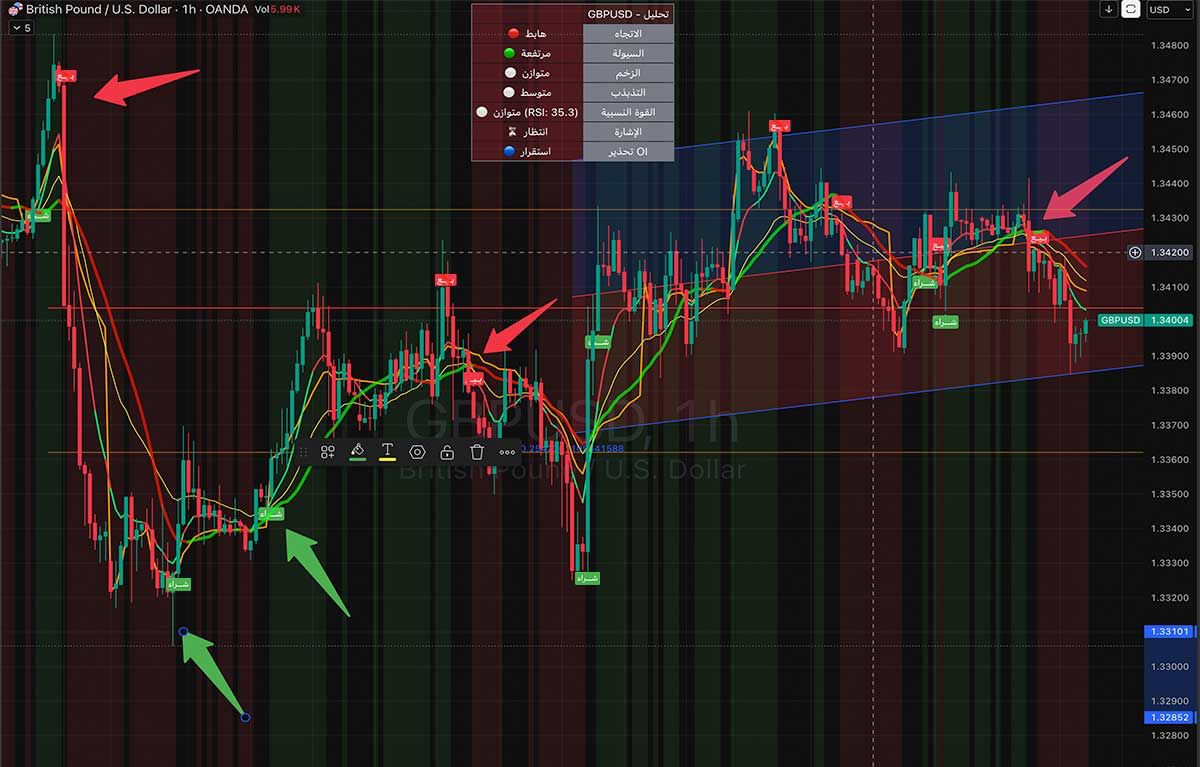
Task: Click the yellow swatch under text tool
Action: coord(387,460)
